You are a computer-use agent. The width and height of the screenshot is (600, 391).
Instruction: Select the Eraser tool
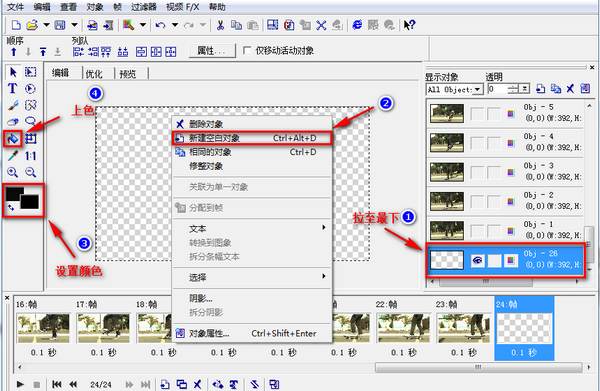point(13,122)
